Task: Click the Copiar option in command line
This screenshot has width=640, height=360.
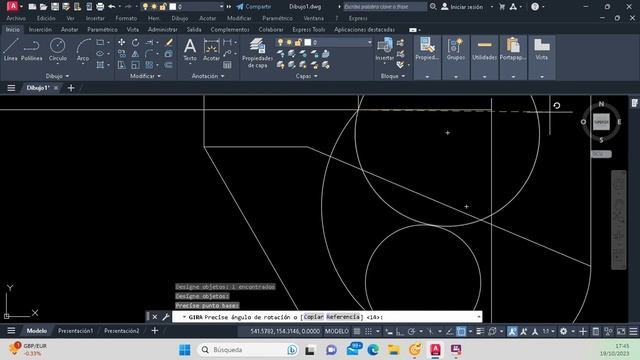Action: pyautogui.click(x=313, y=317)
